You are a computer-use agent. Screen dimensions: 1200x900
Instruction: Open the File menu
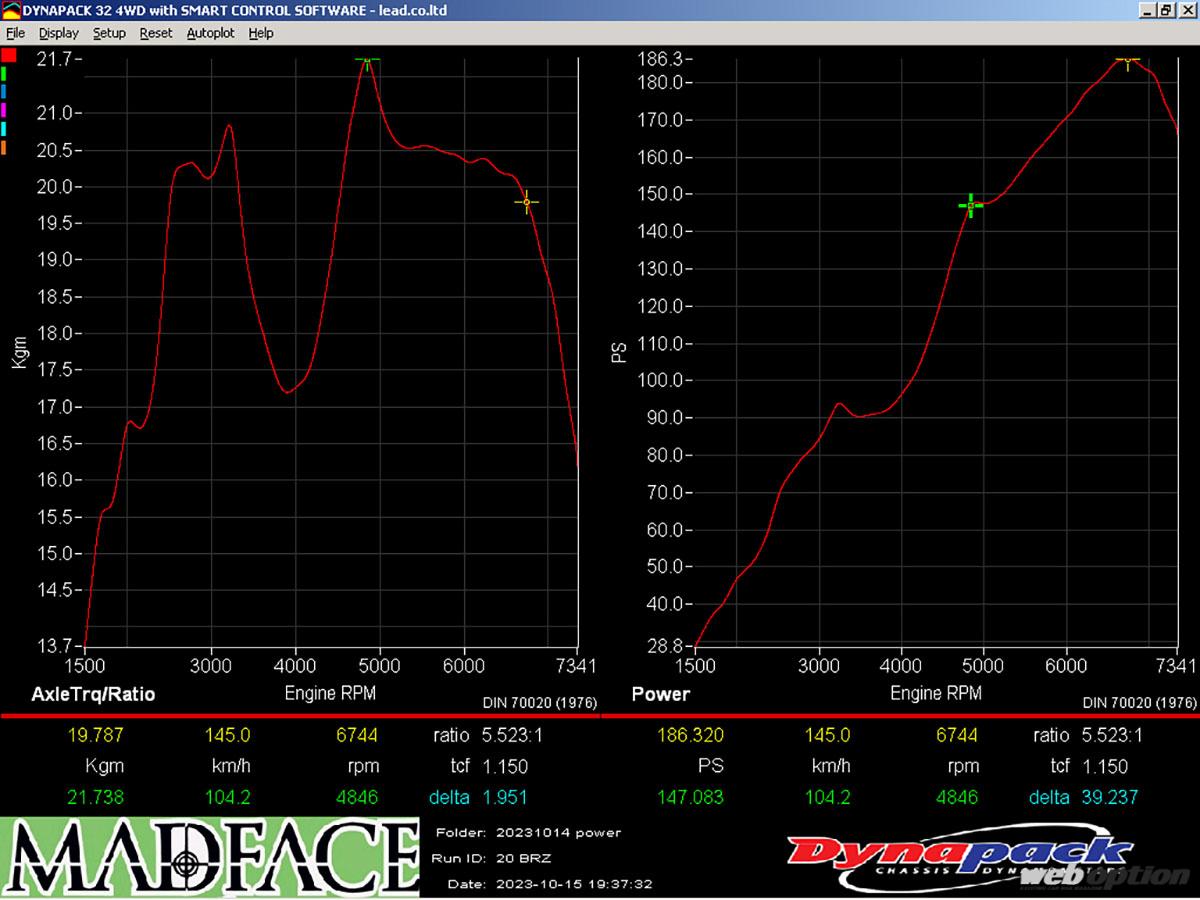tap(15, 33)
